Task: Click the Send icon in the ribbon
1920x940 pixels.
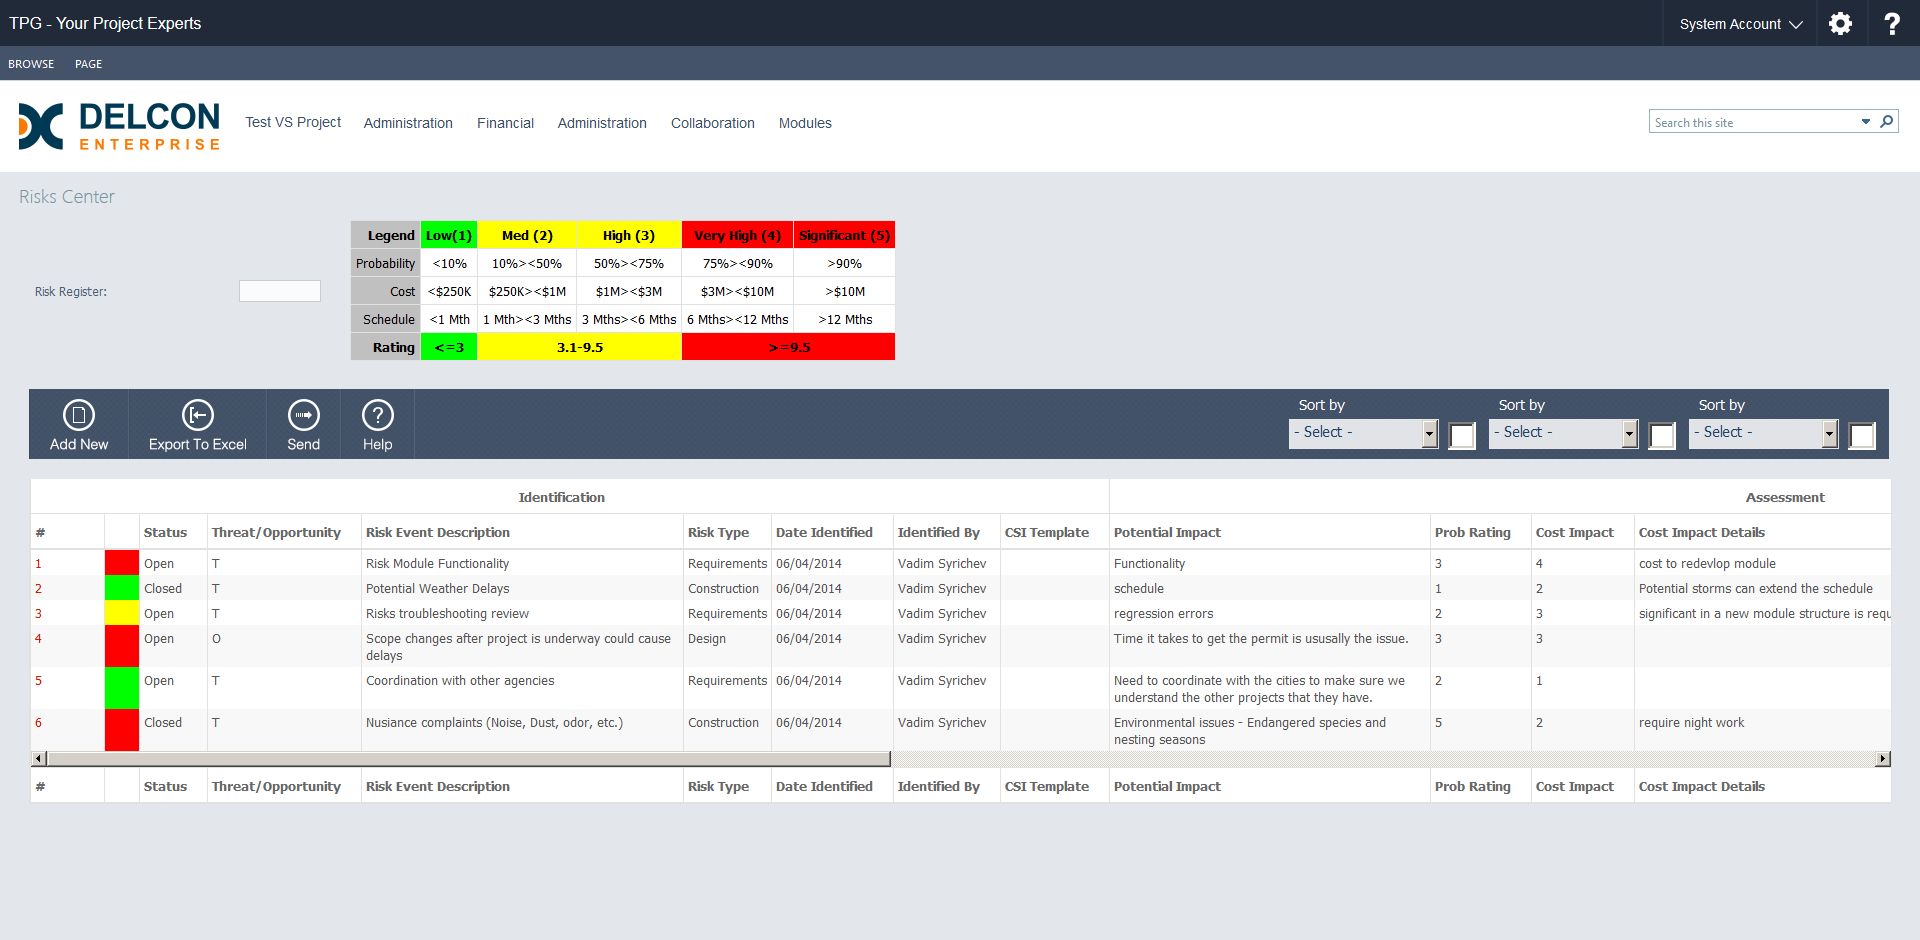Action: pos(303,423)
